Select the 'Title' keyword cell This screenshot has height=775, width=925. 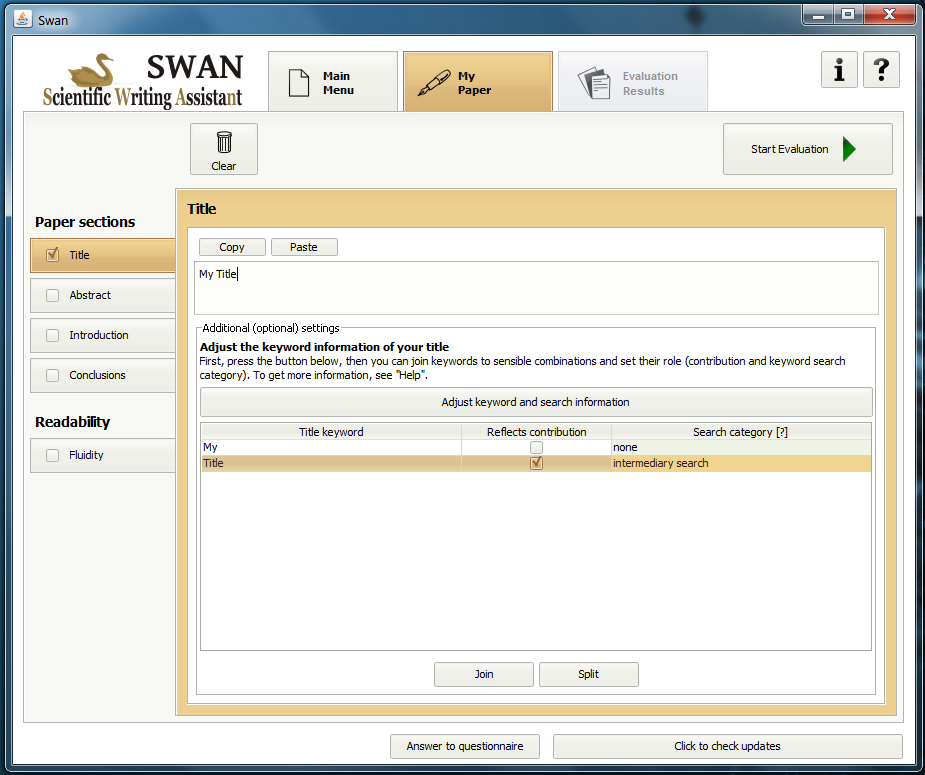coord(331,463)
